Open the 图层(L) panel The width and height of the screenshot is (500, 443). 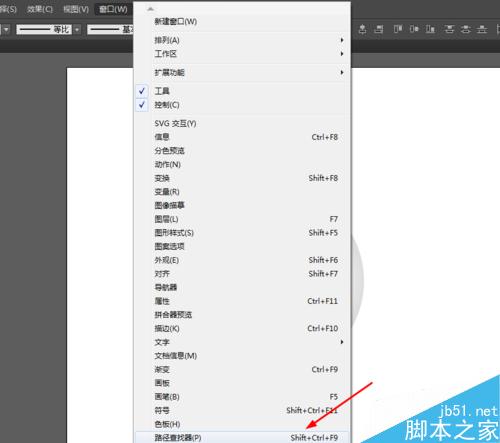242,219
